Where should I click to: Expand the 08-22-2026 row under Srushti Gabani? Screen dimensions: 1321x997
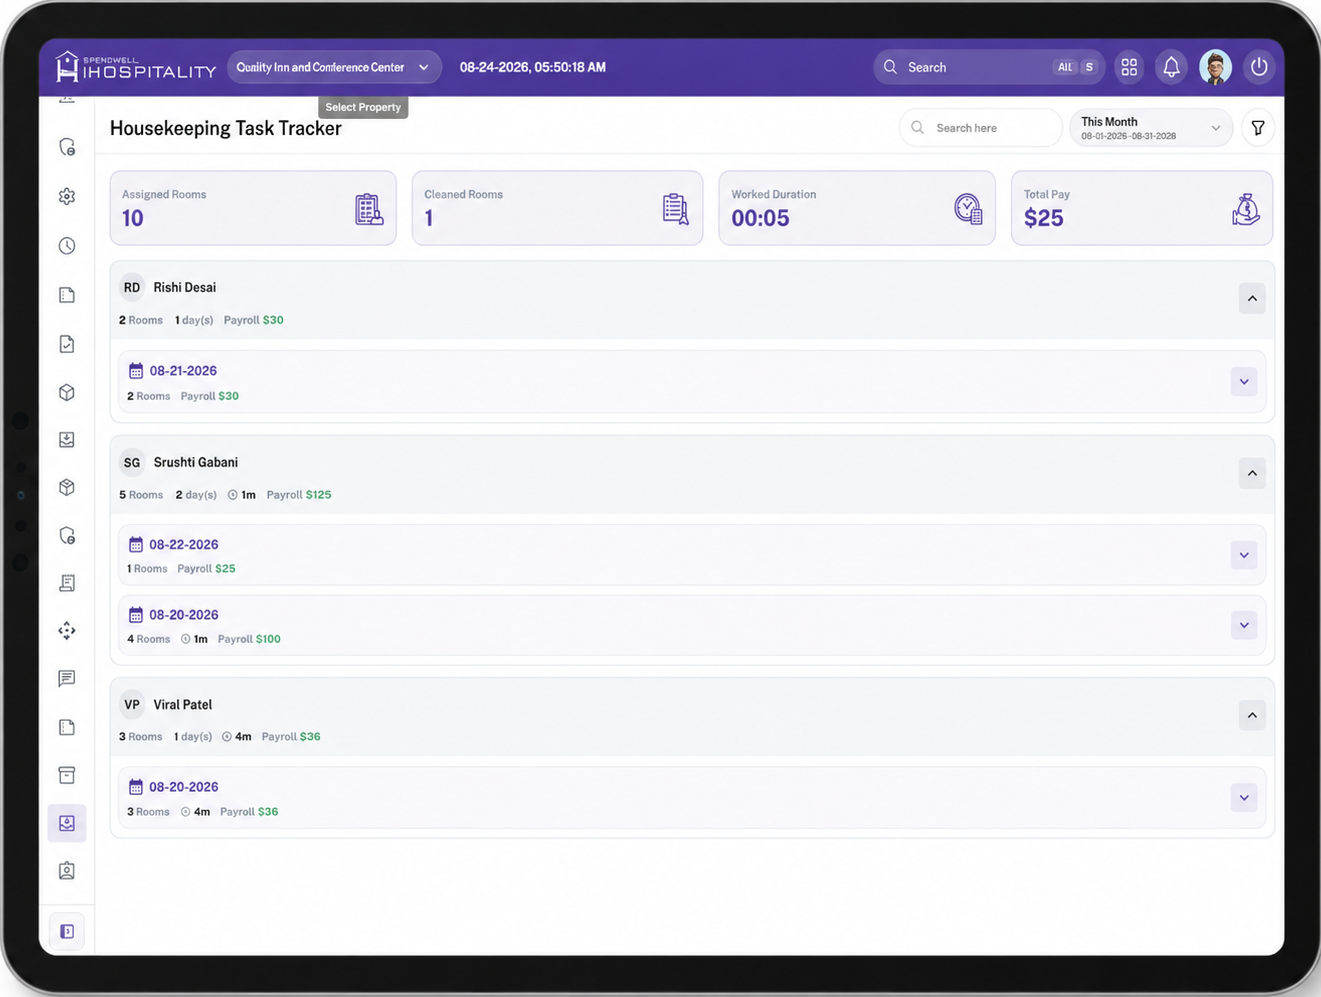(1244, 556)
